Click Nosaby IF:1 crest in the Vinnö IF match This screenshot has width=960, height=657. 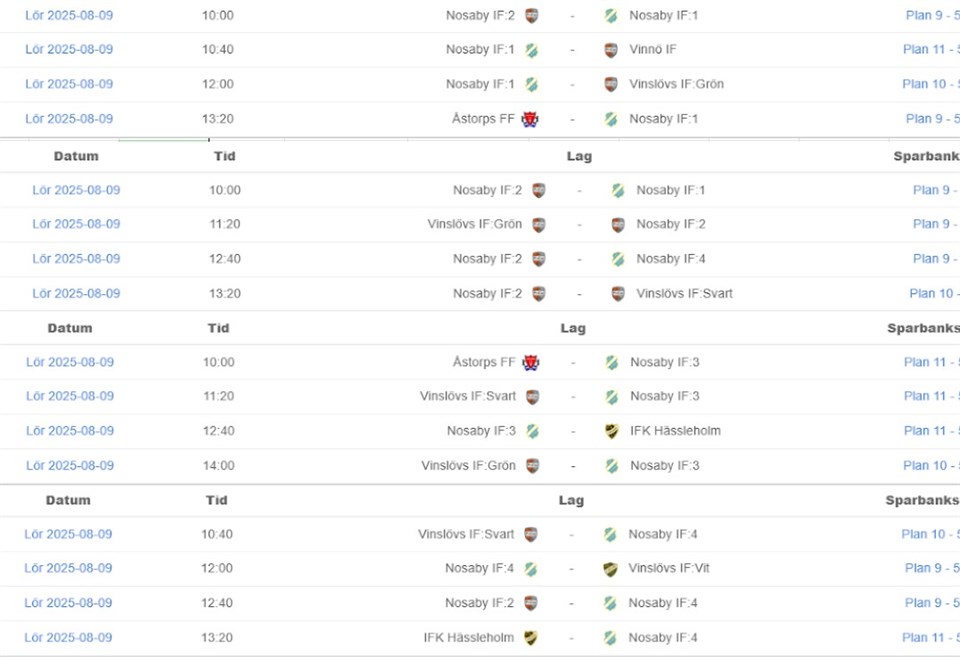pos(531,50)
